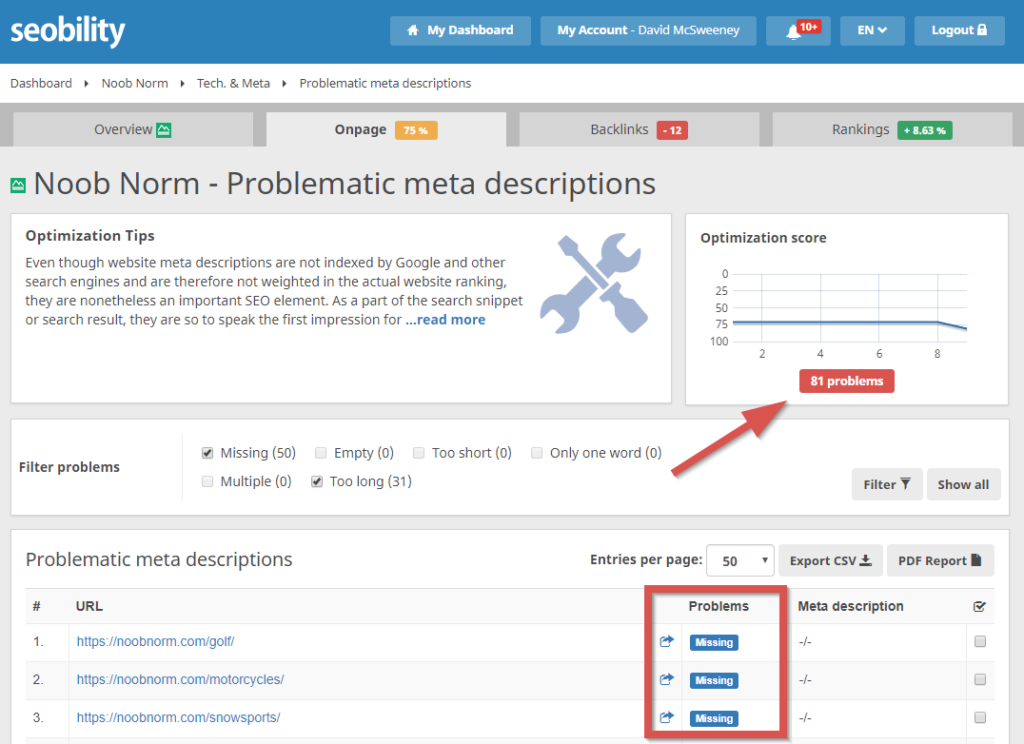Switch to the Onpage tab
Viewport: 1024px width, 744px height.
click(x=386, y=129)
